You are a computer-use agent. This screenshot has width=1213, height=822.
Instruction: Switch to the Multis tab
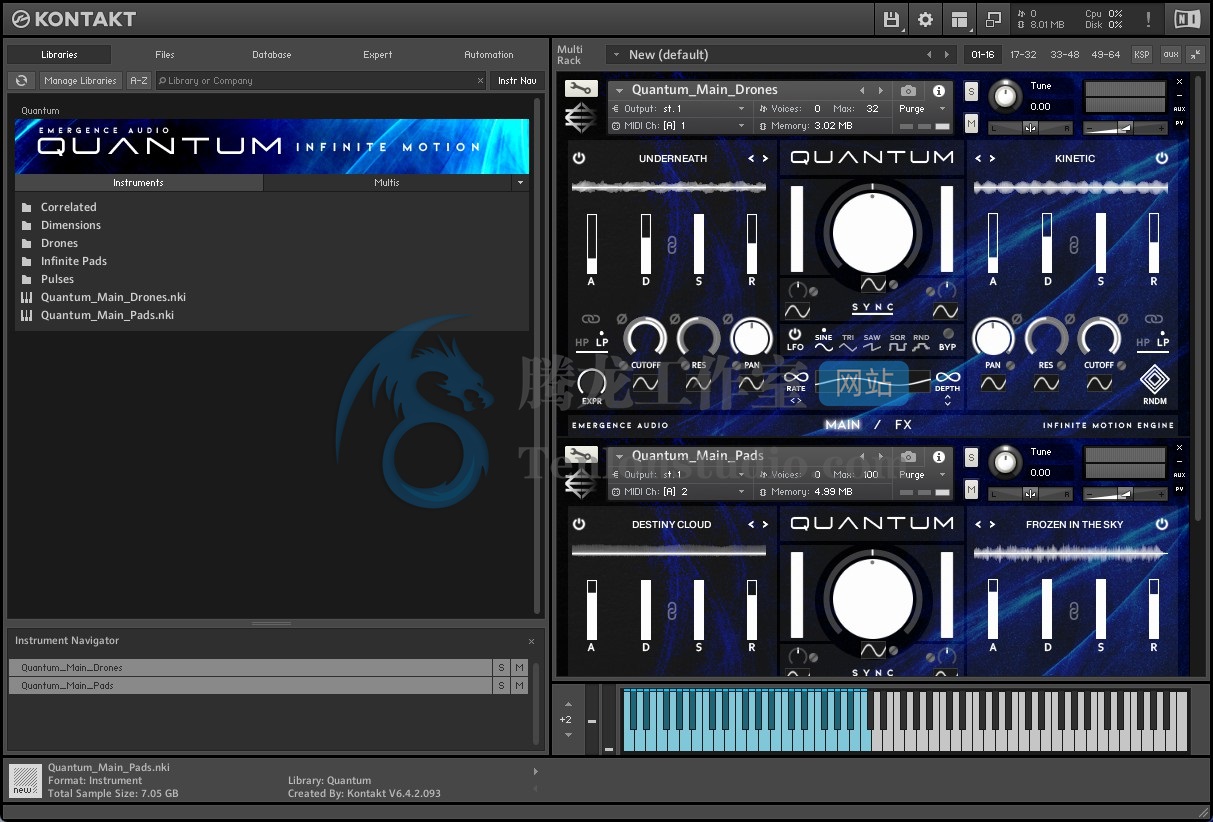(387, 183)
